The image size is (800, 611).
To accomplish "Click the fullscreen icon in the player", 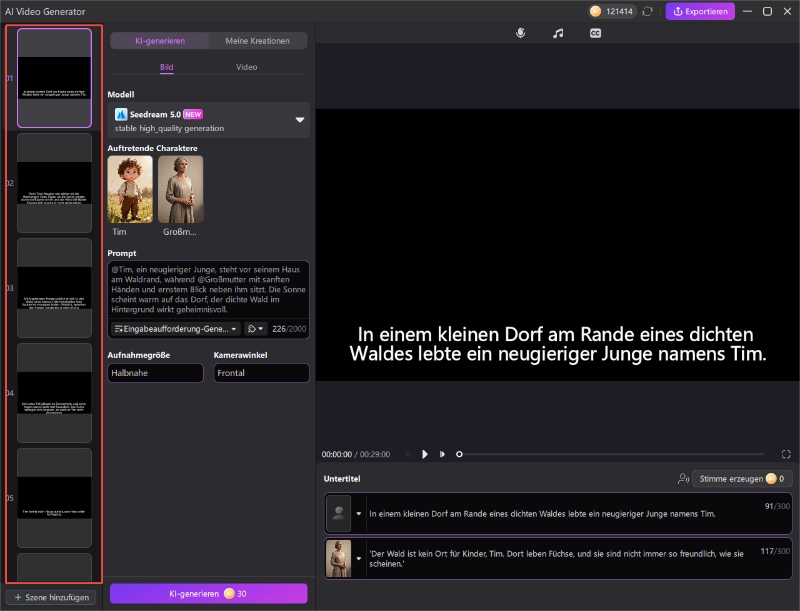I will tap(788, 453).
